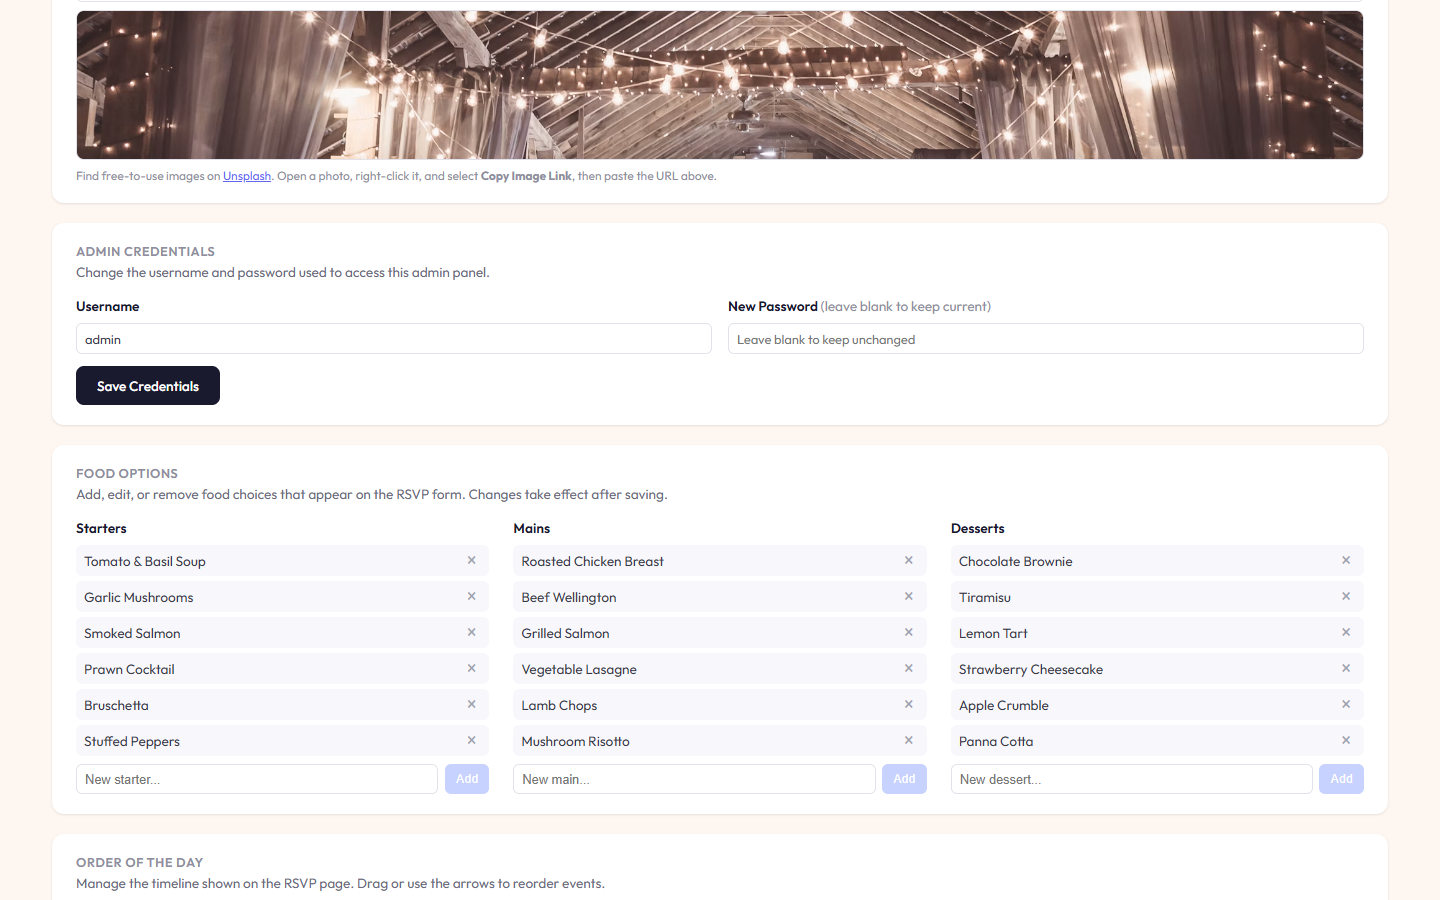Remove Tomato & Basil Soup starter
Screen dimensions: 1440x900
point(471,560)
